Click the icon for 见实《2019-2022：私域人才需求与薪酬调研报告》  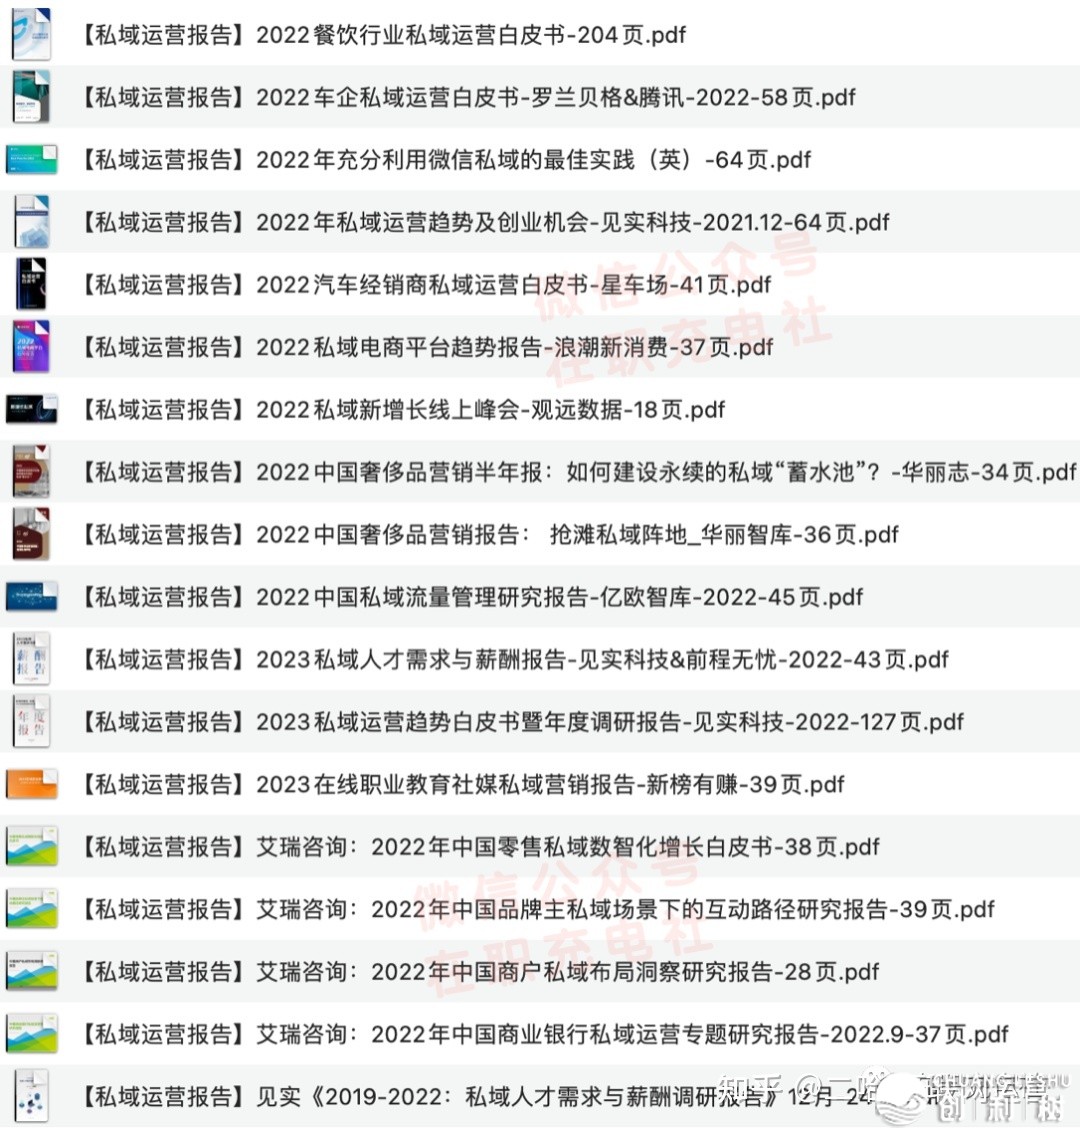point(31,1096)
